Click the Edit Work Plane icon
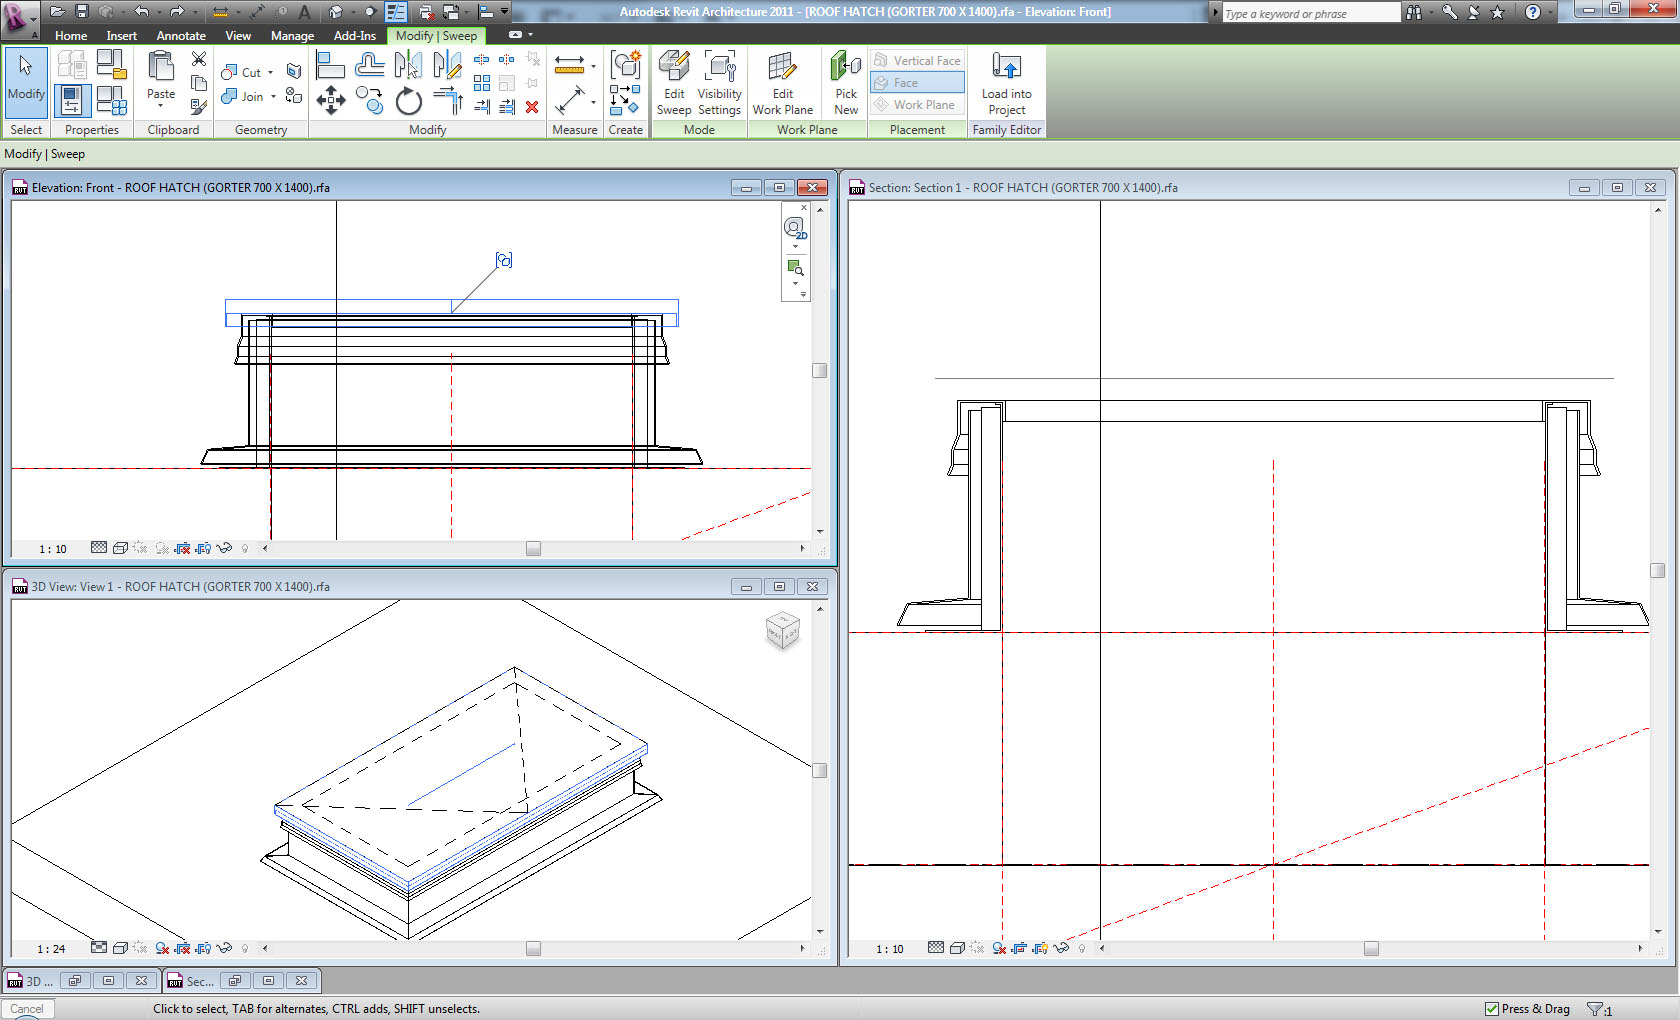This screenshot has width=1680, height=1020. pyautogui.click(x=782, y=83)
